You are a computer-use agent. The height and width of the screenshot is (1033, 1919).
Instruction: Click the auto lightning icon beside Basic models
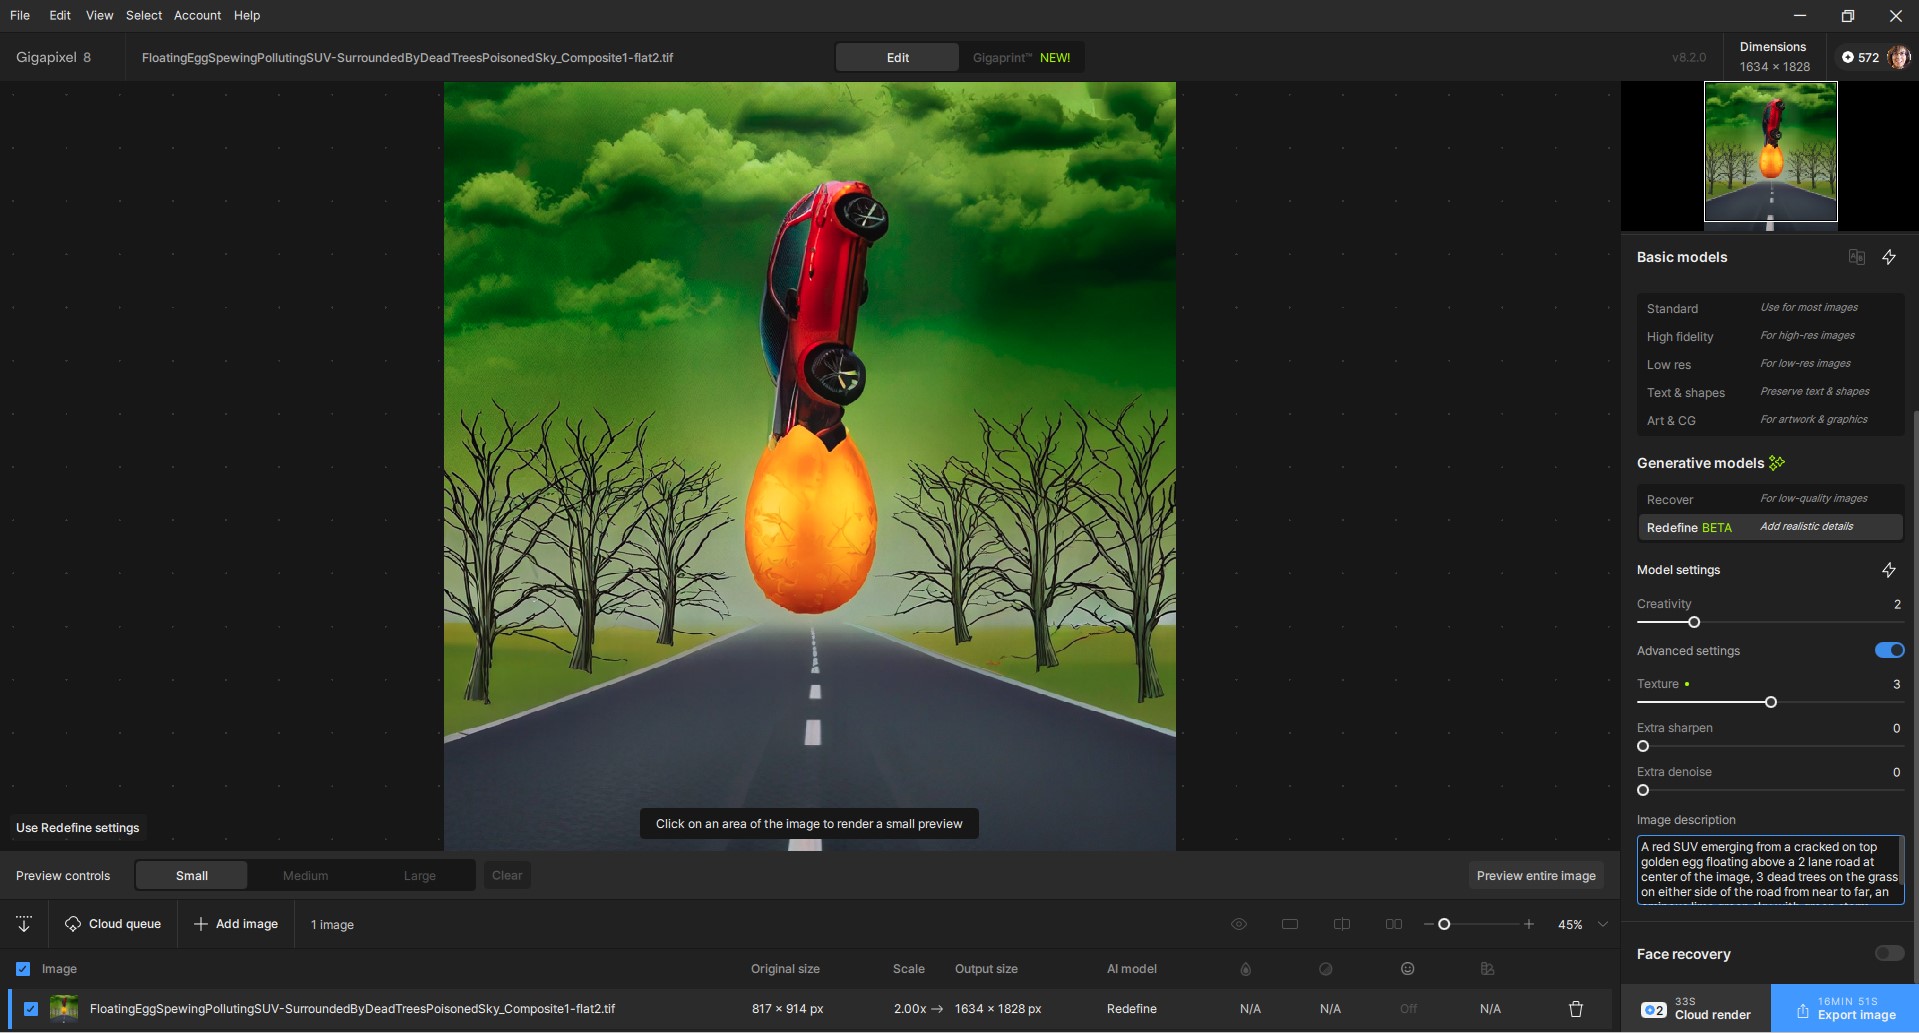click(x=1889, y=257)
